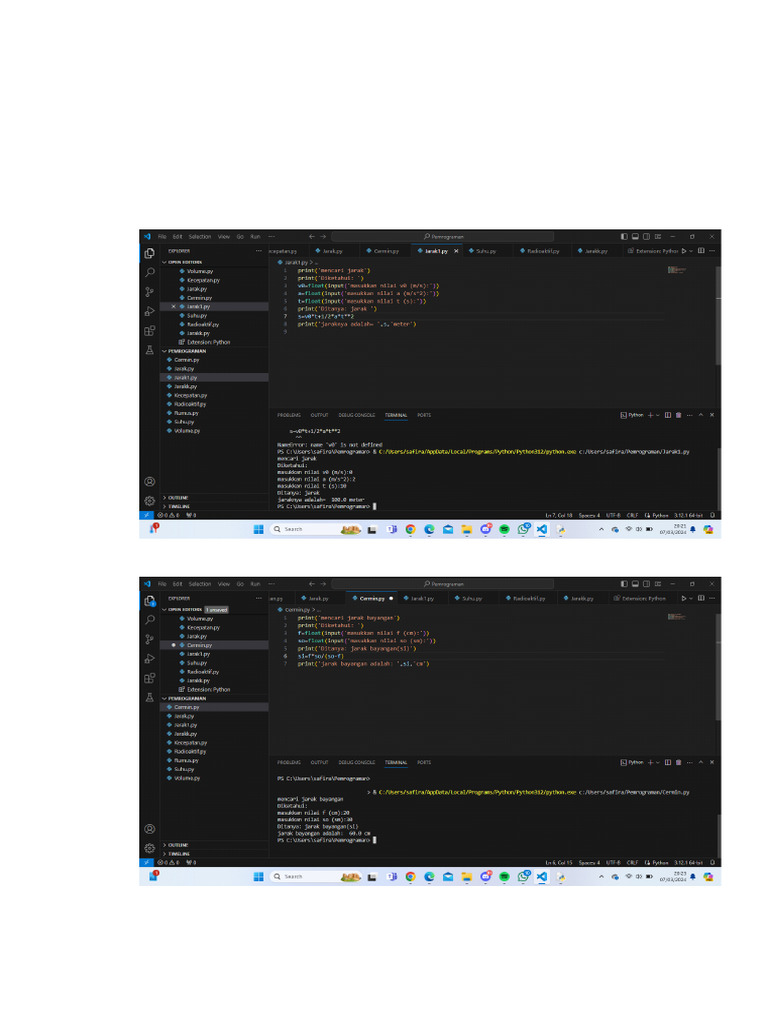Click the editor minimap in Jarak1.py window

click(x=676, y=270)
